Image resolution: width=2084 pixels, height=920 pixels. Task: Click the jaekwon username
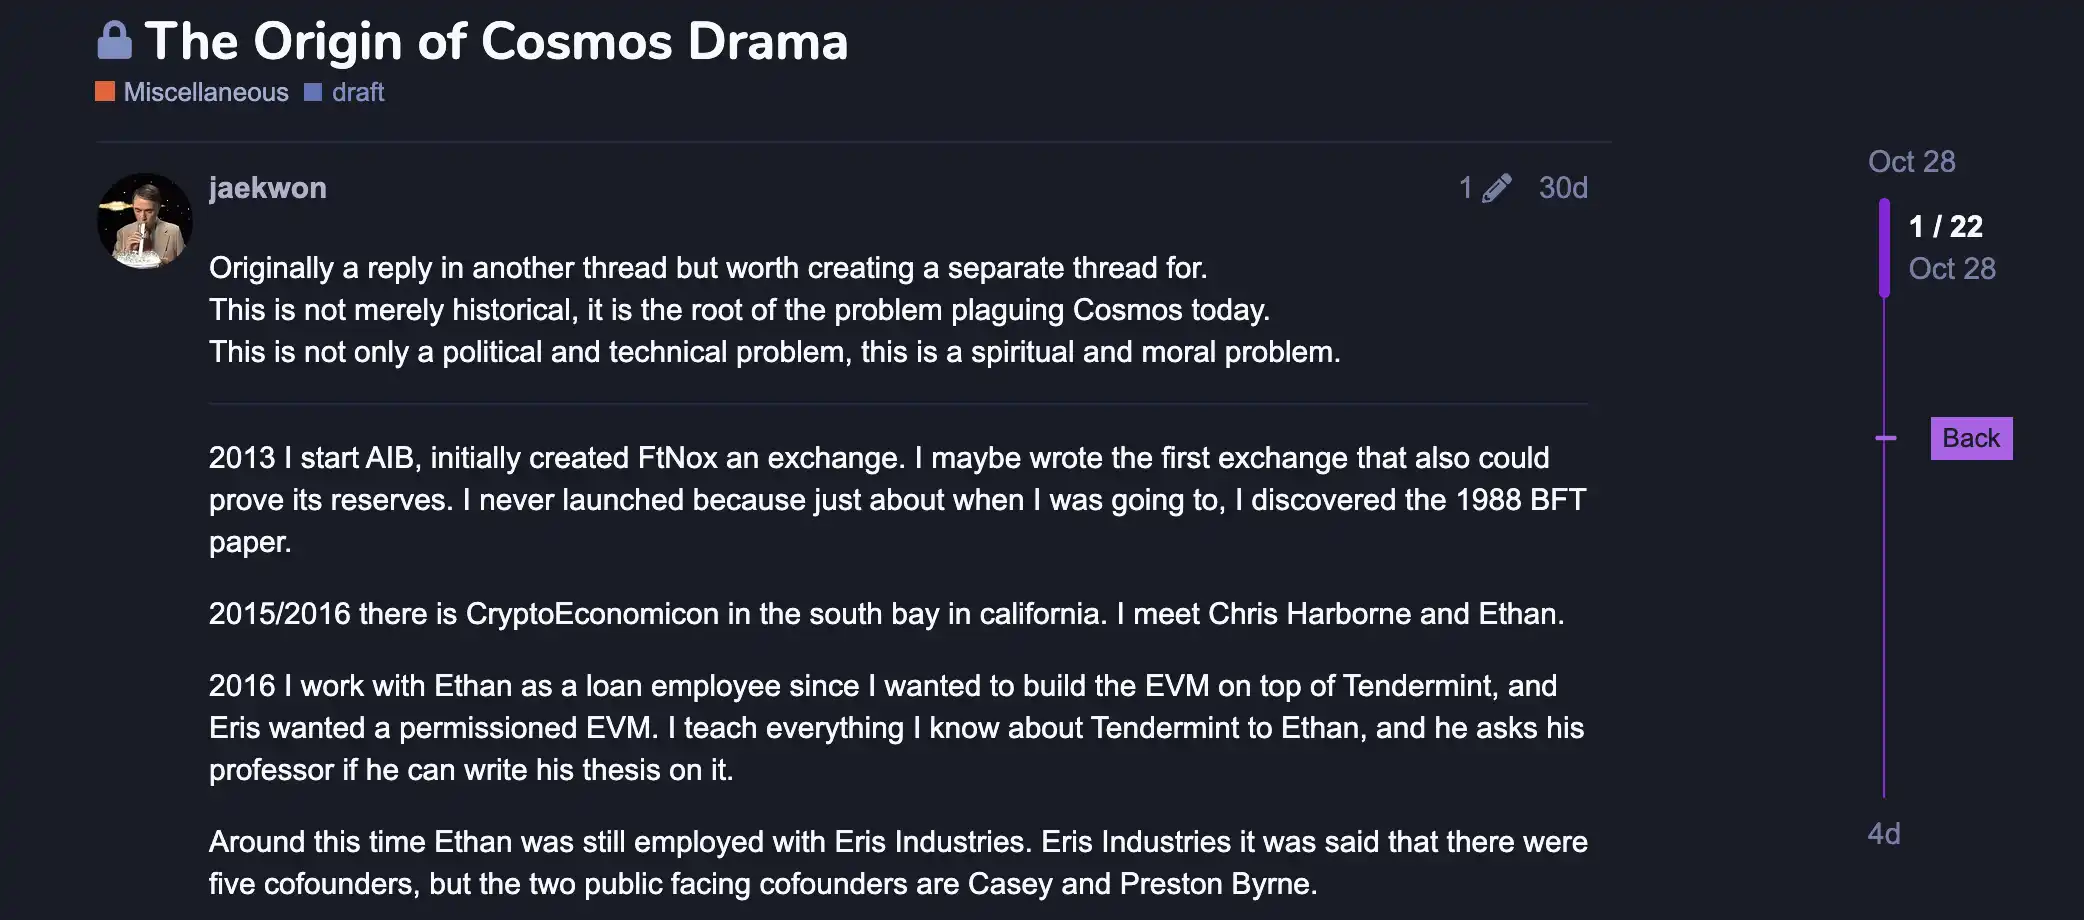(x=268, y=188)
